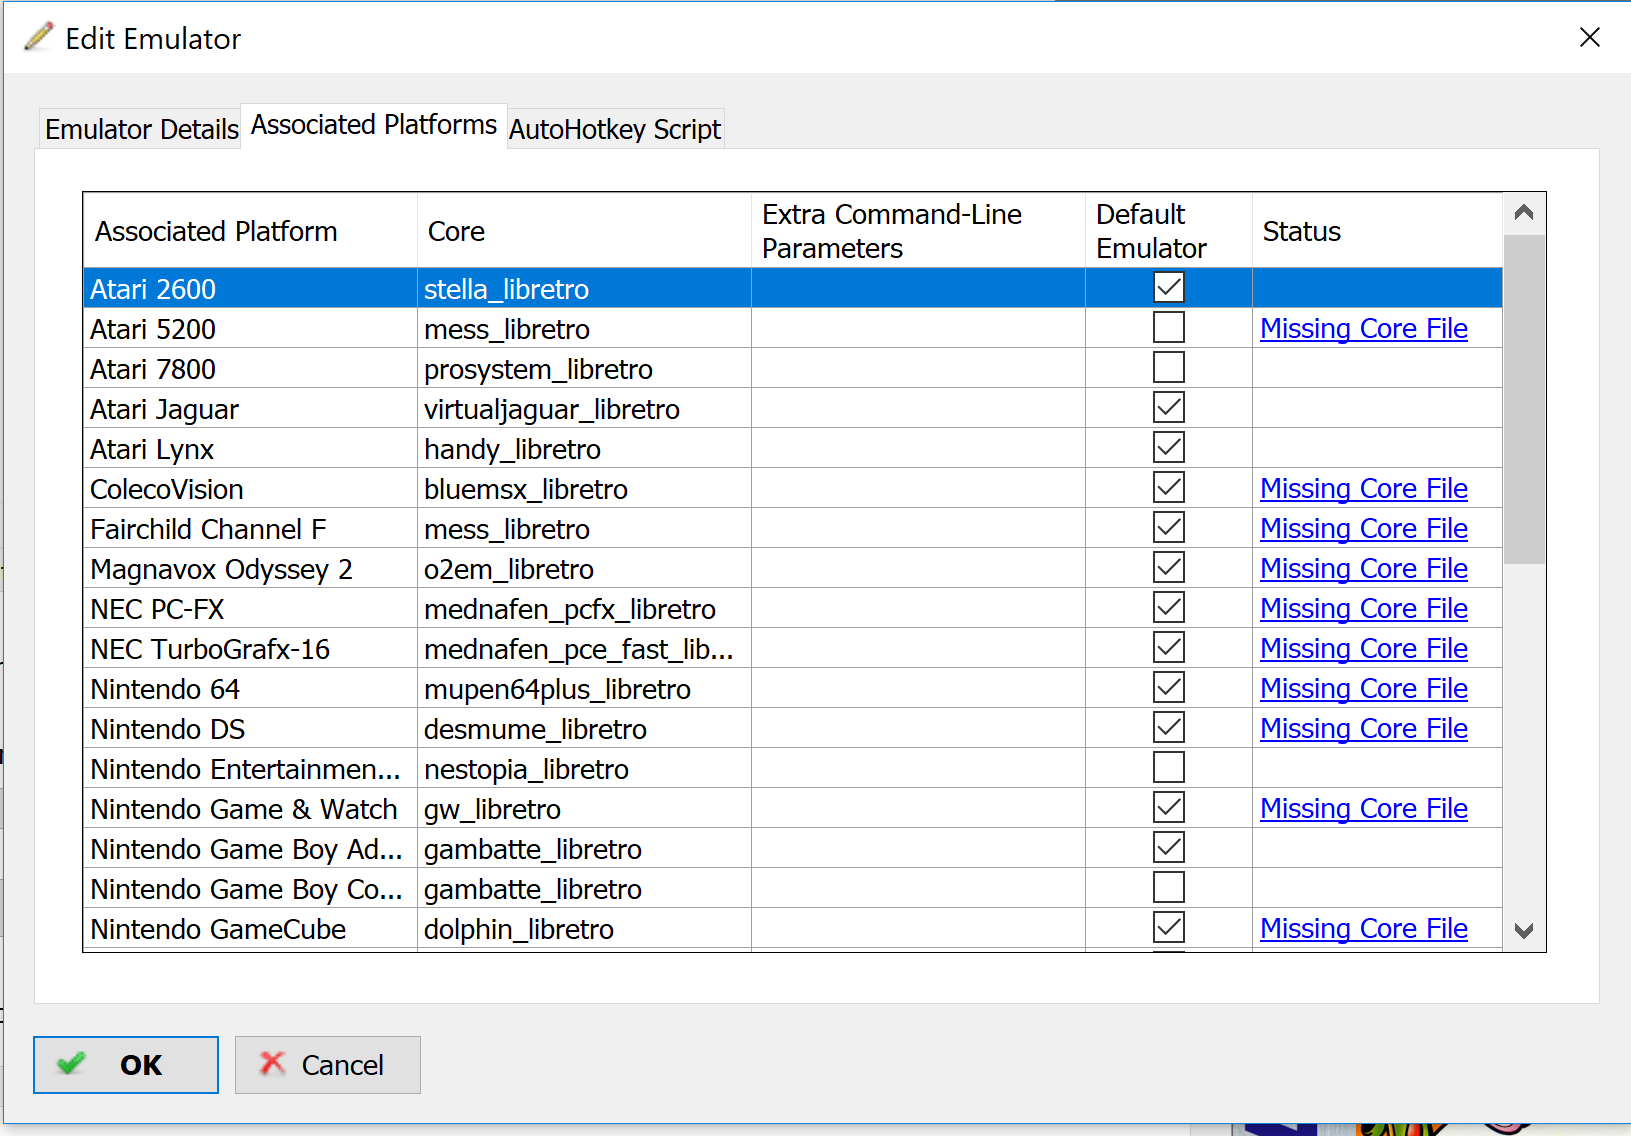Click the virtualjaguar_libretro core cell
The width and height of the screenshot is (1631, 1136).
tap(584, 409)
